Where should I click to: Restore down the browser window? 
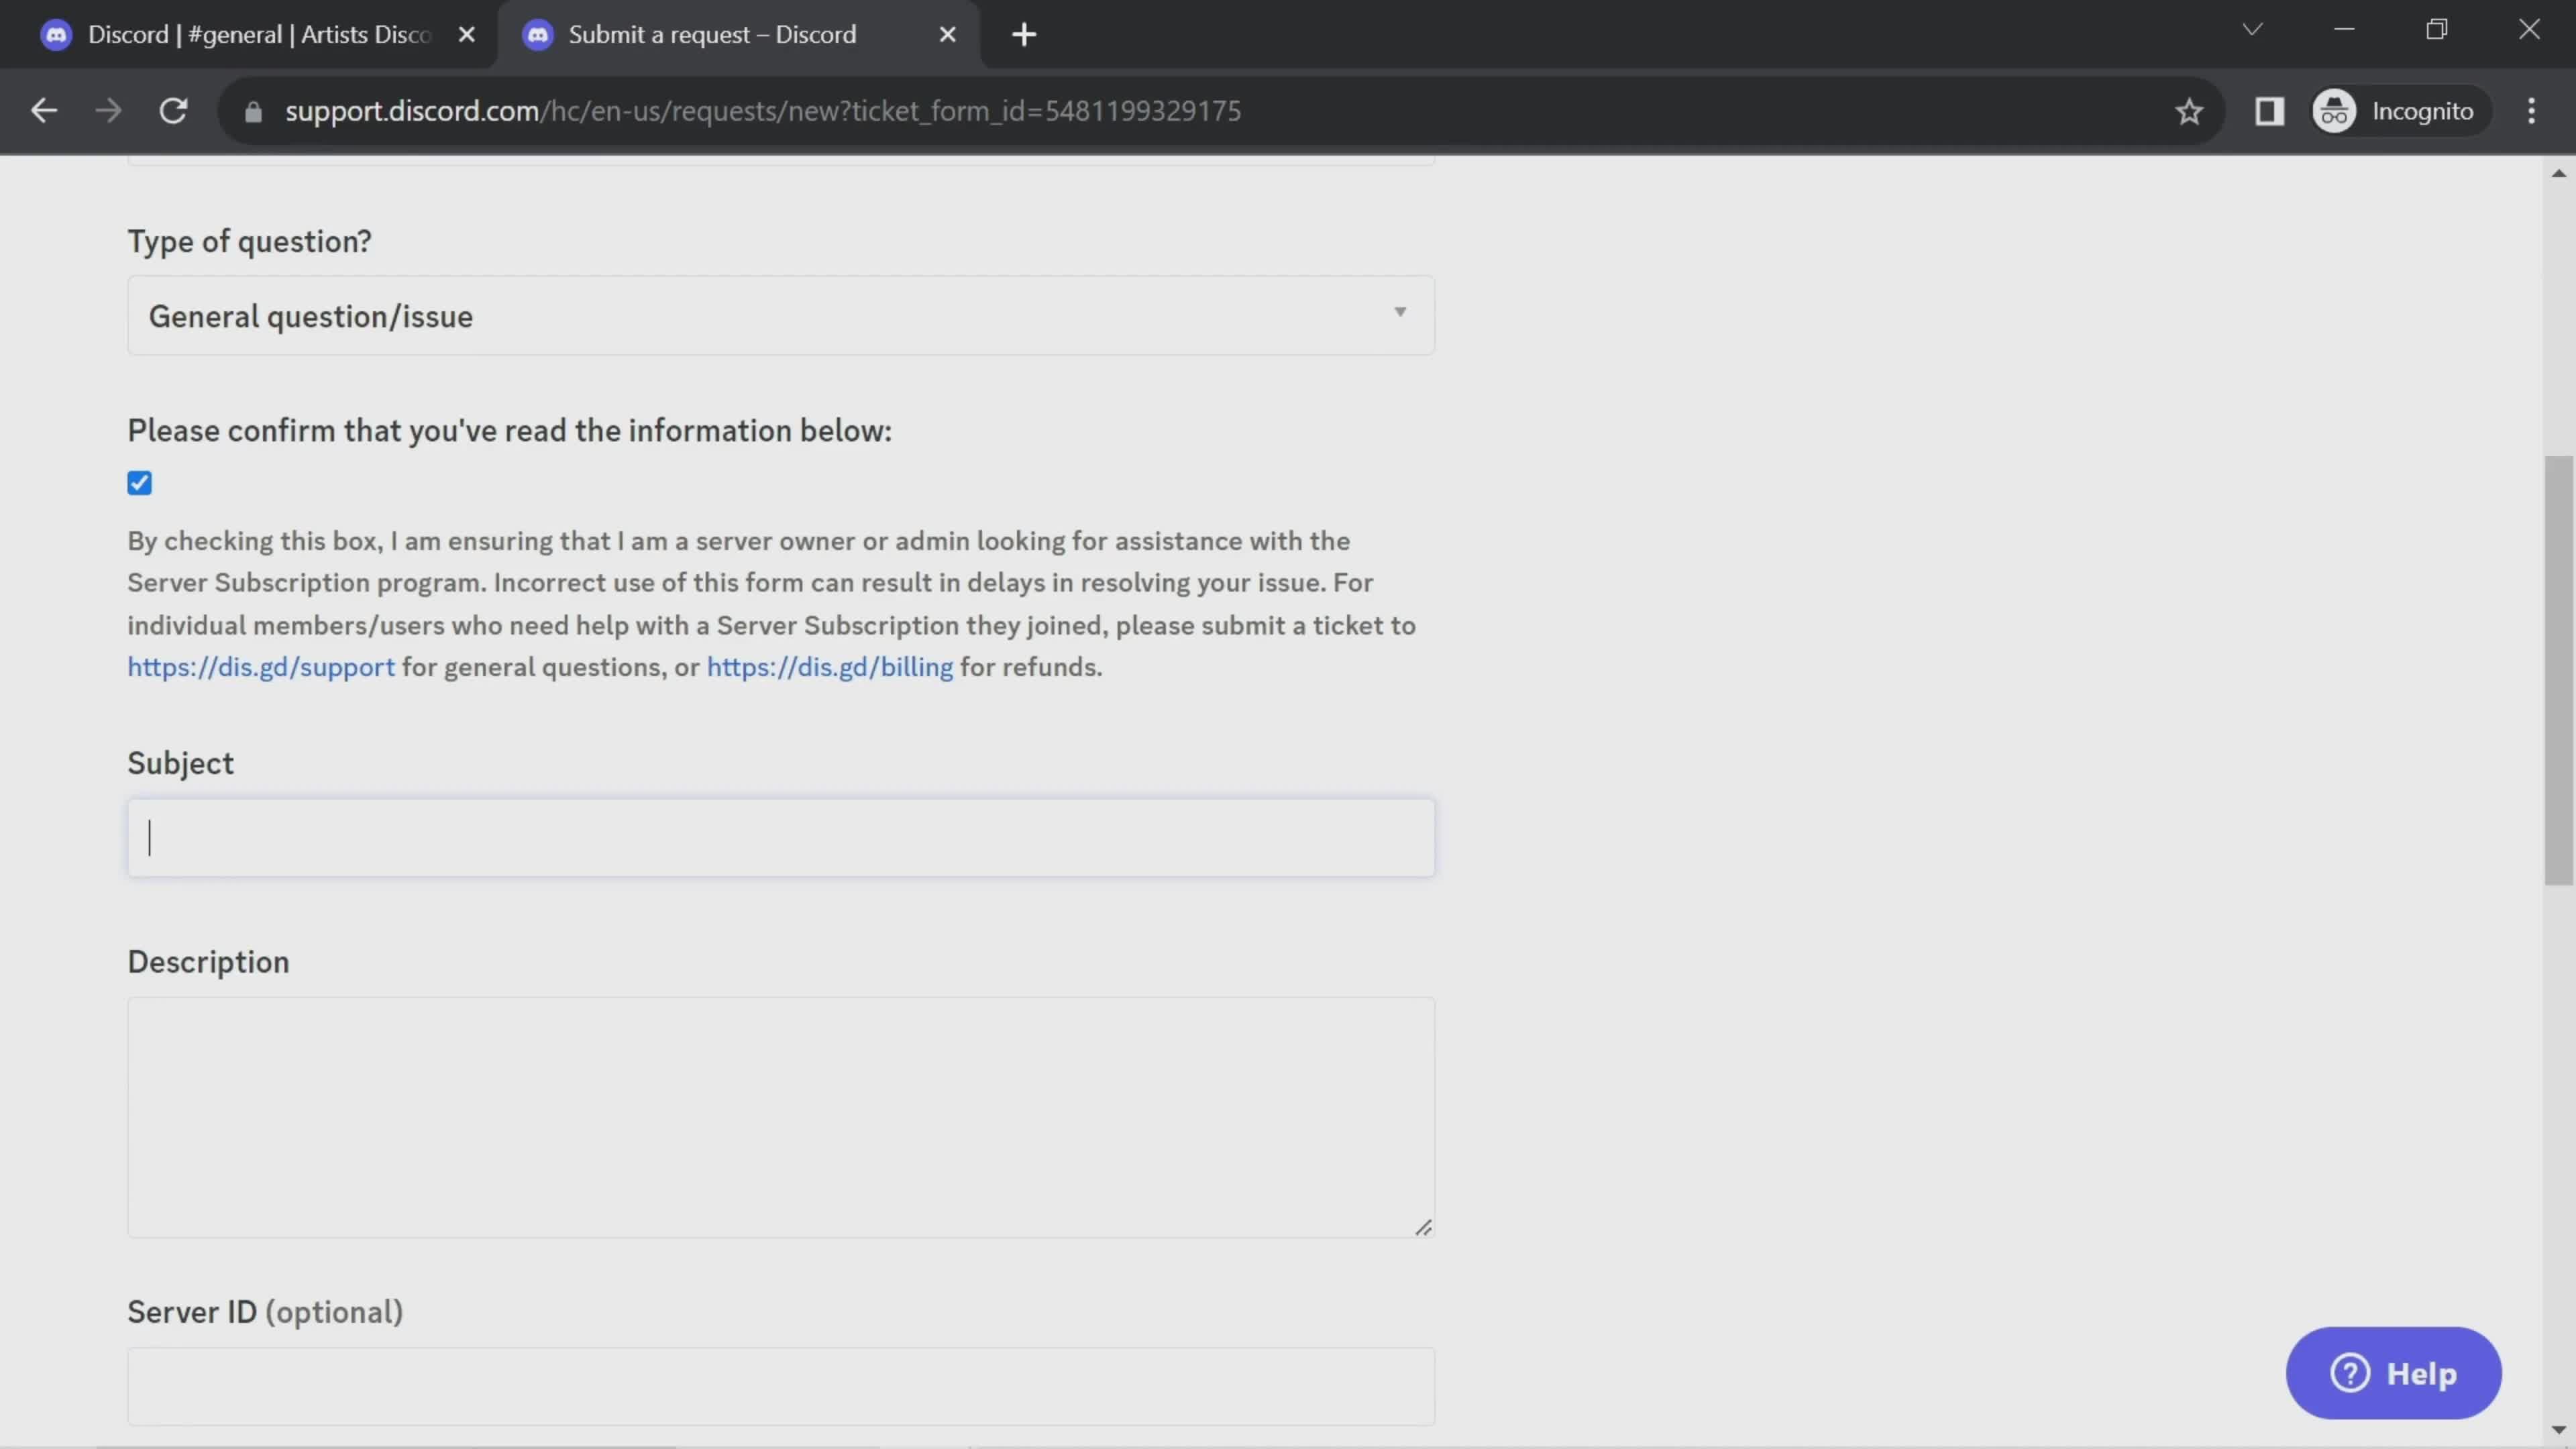click(2436, 30)
